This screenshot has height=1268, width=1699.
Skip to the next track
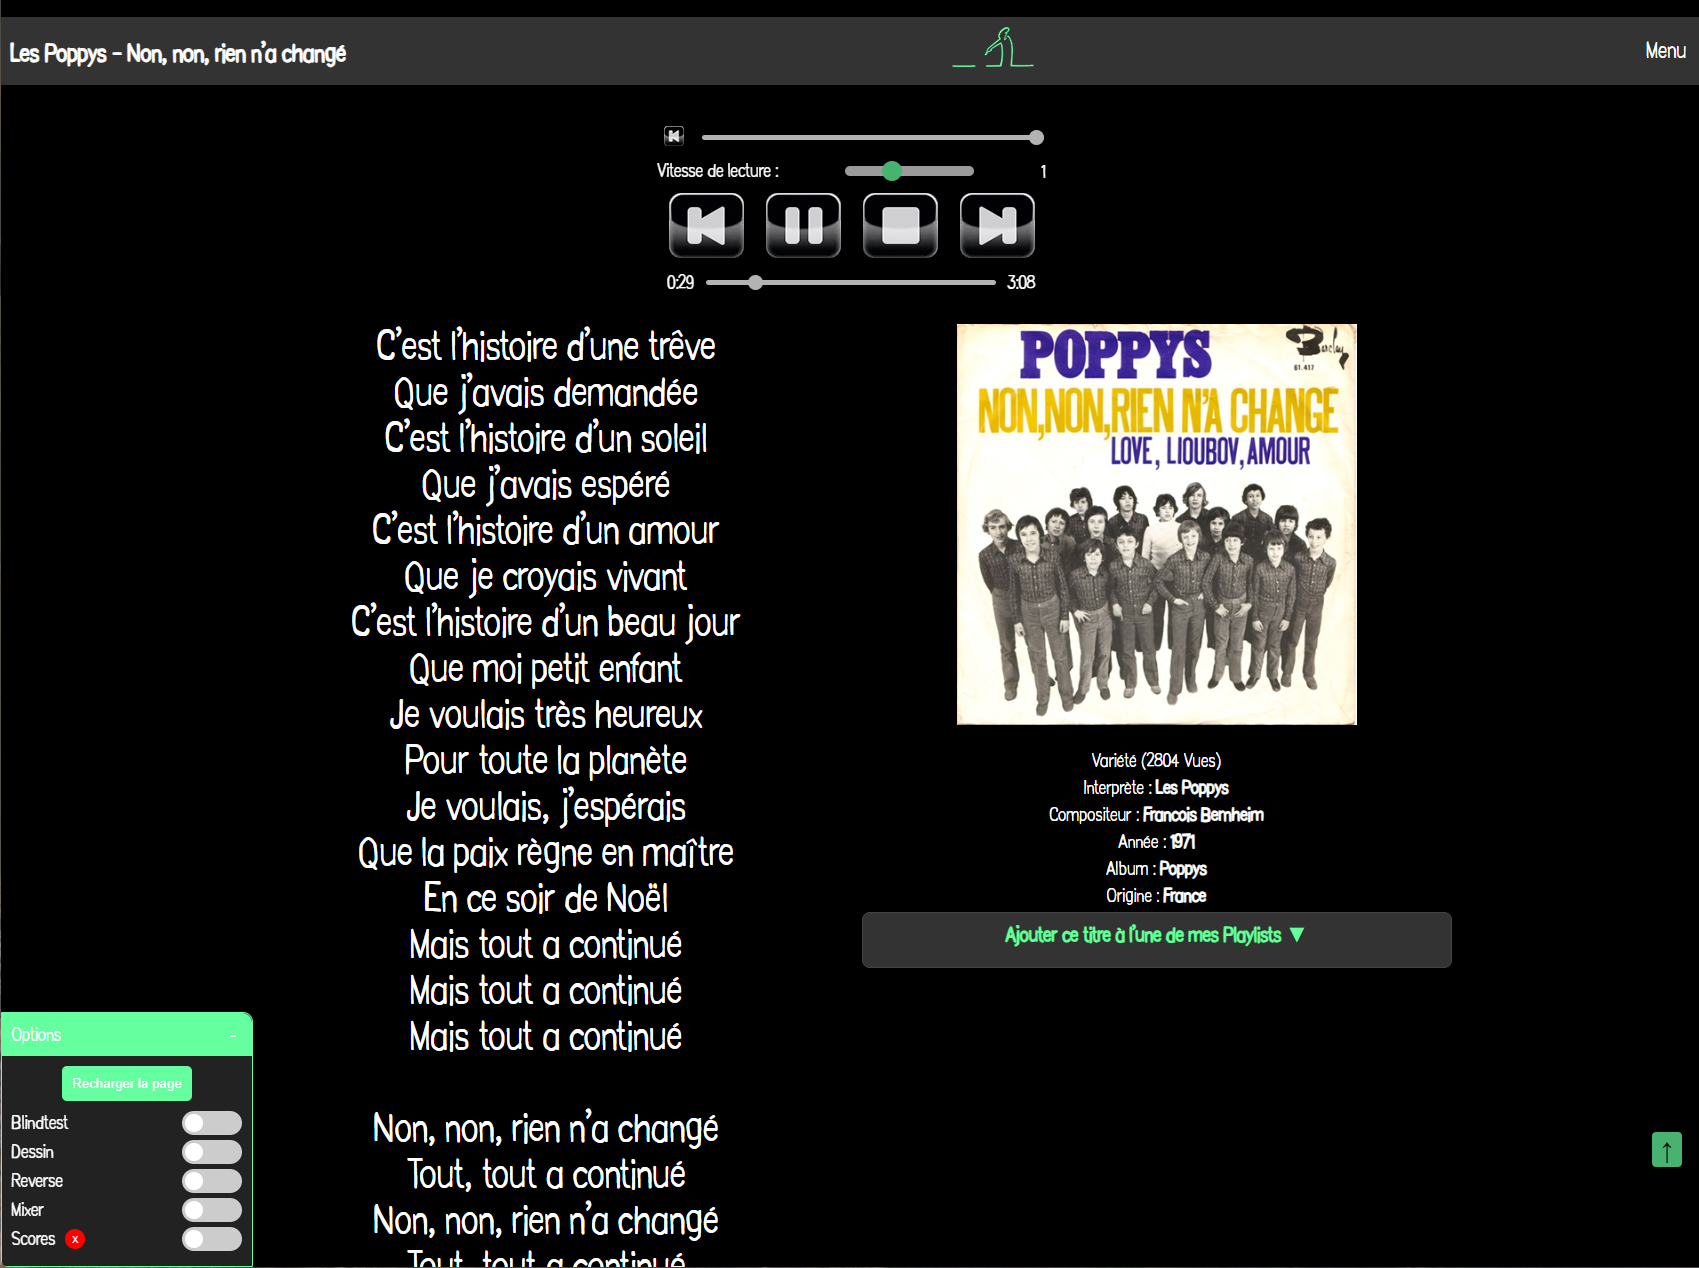[997, 226]
